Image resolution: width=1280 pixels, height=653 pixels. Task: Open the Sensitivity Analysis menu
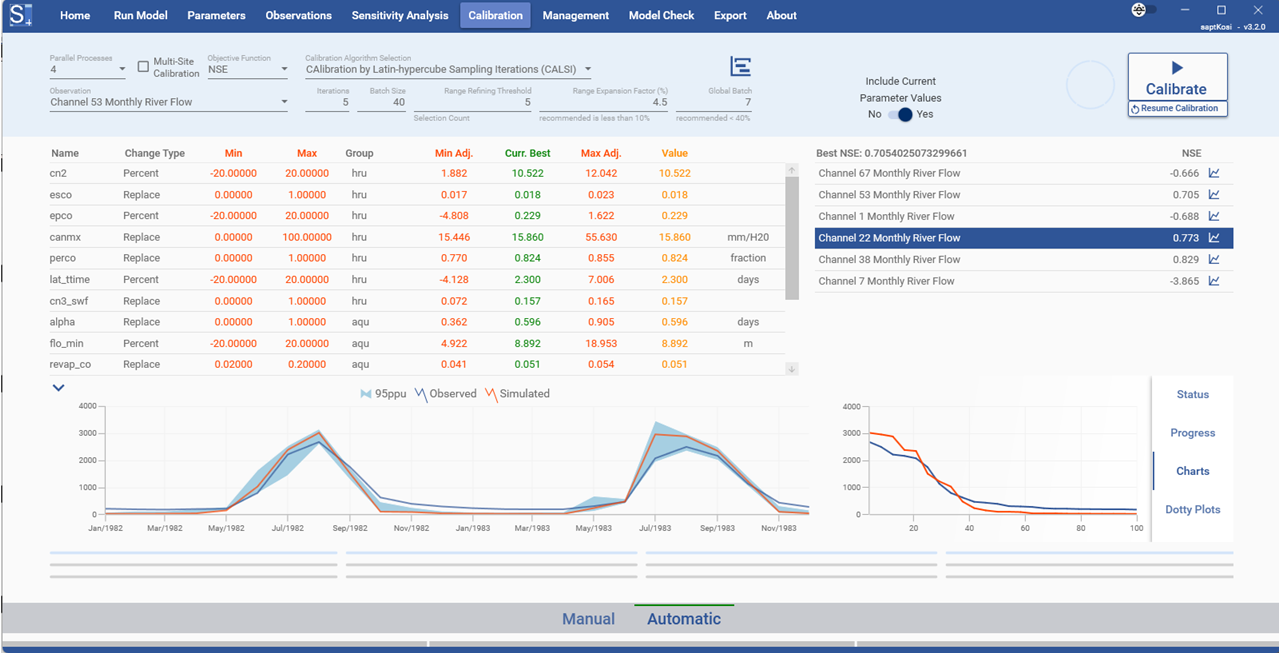coord(399,15)
